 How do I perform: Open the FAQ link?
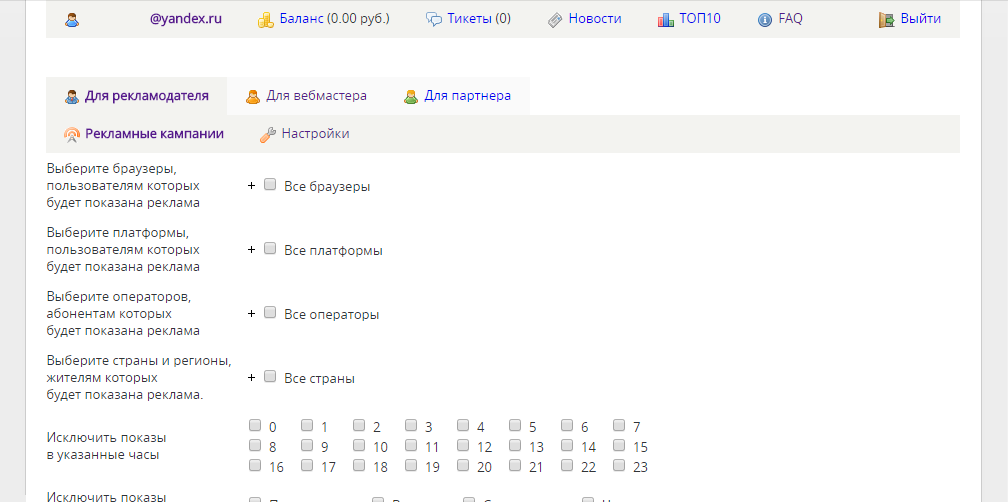[790, 19]
